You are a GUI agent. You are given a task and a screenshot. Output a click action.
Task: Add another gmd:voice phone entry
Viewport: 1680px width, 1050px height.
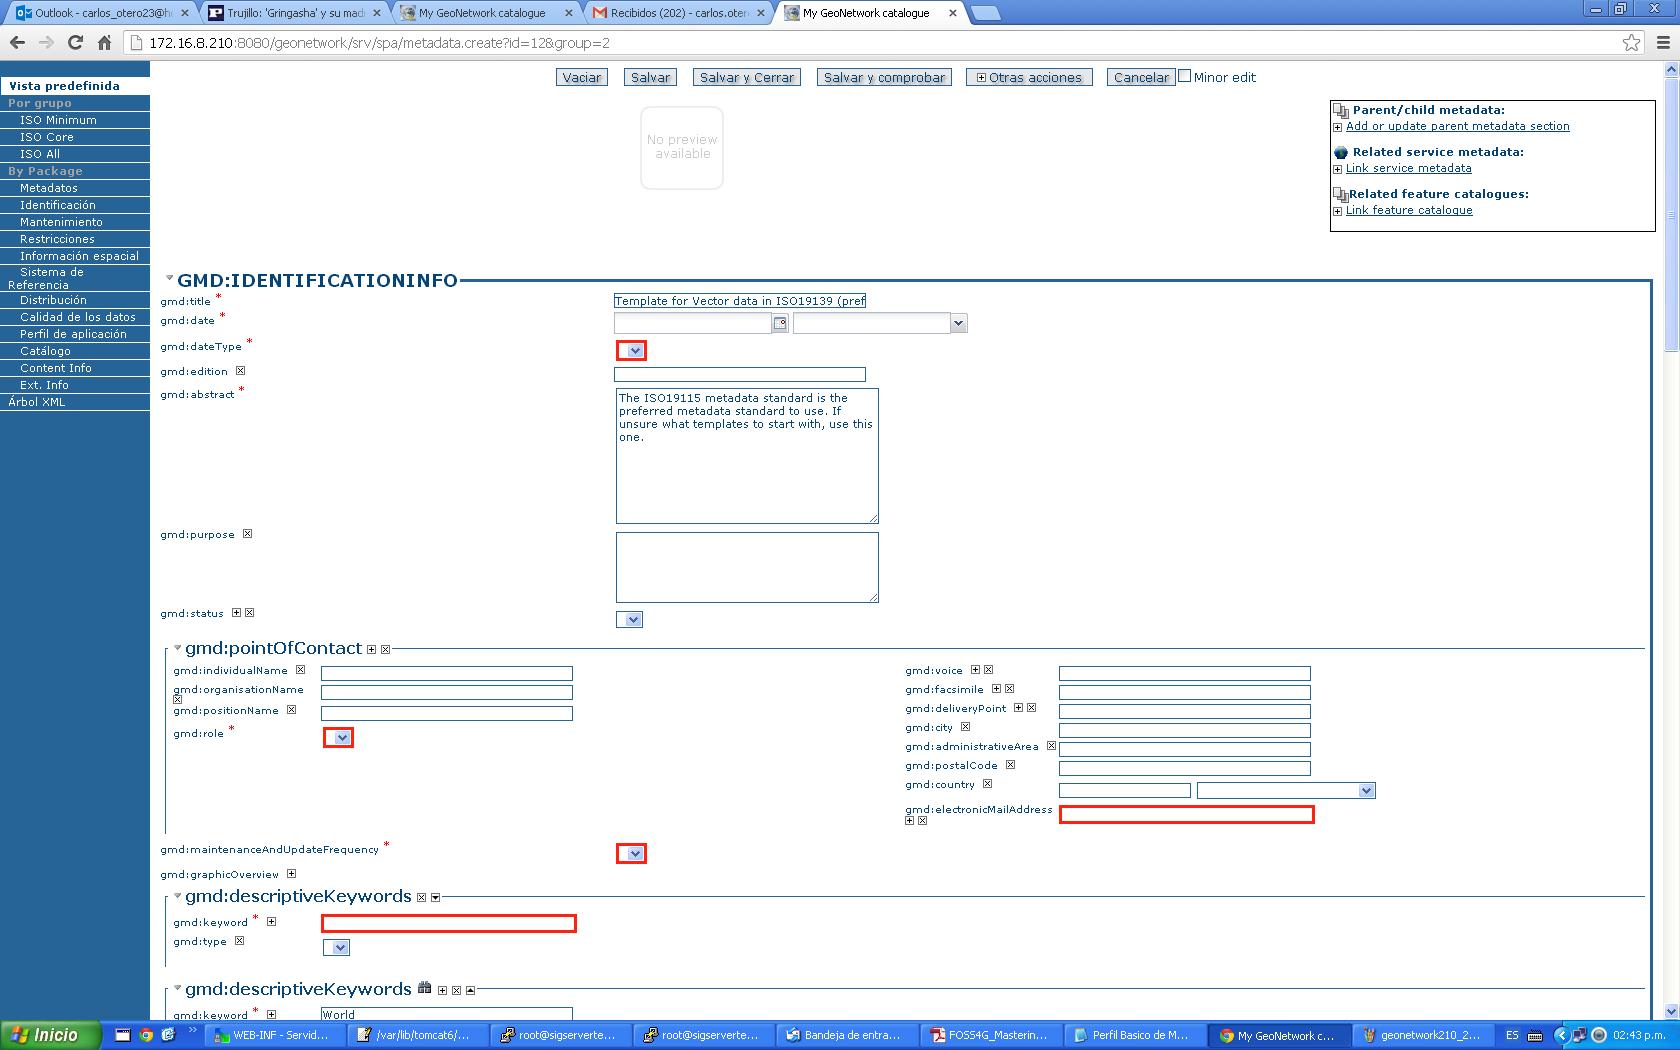(x=975, y=670)
